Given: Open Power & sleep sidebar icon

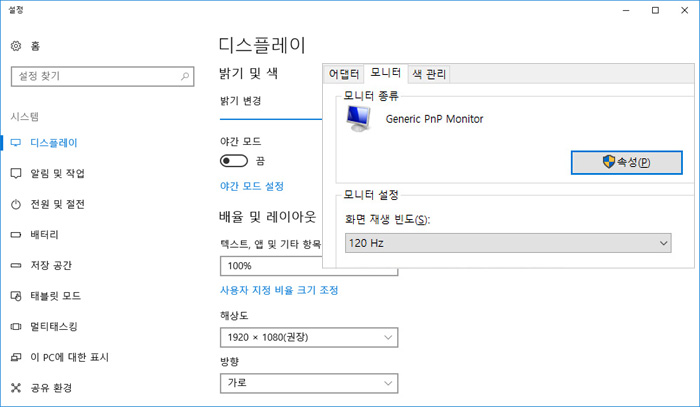Looking at the screenshot, I should 15,204.
